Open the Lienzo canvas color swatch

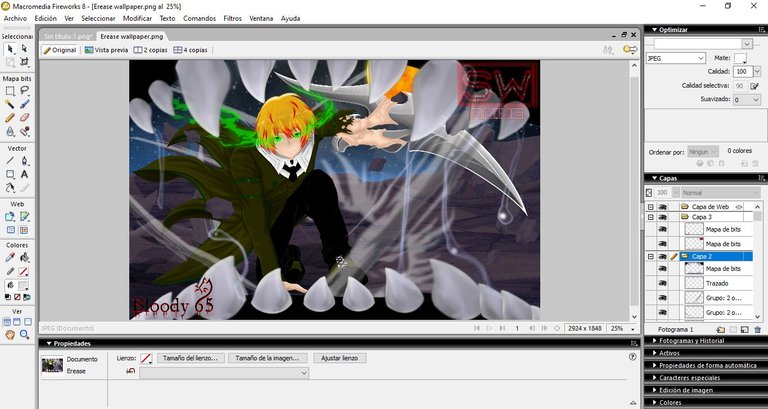[146, 359]
